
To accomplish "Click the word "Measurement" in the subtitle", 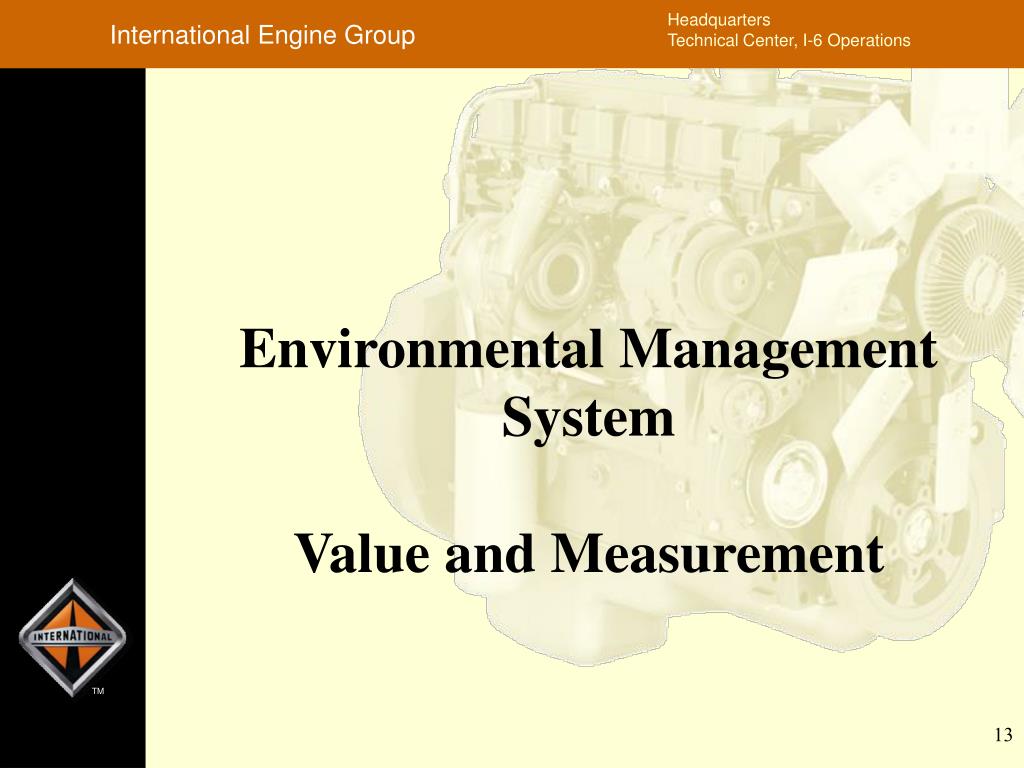I will [x=717, y=553].
